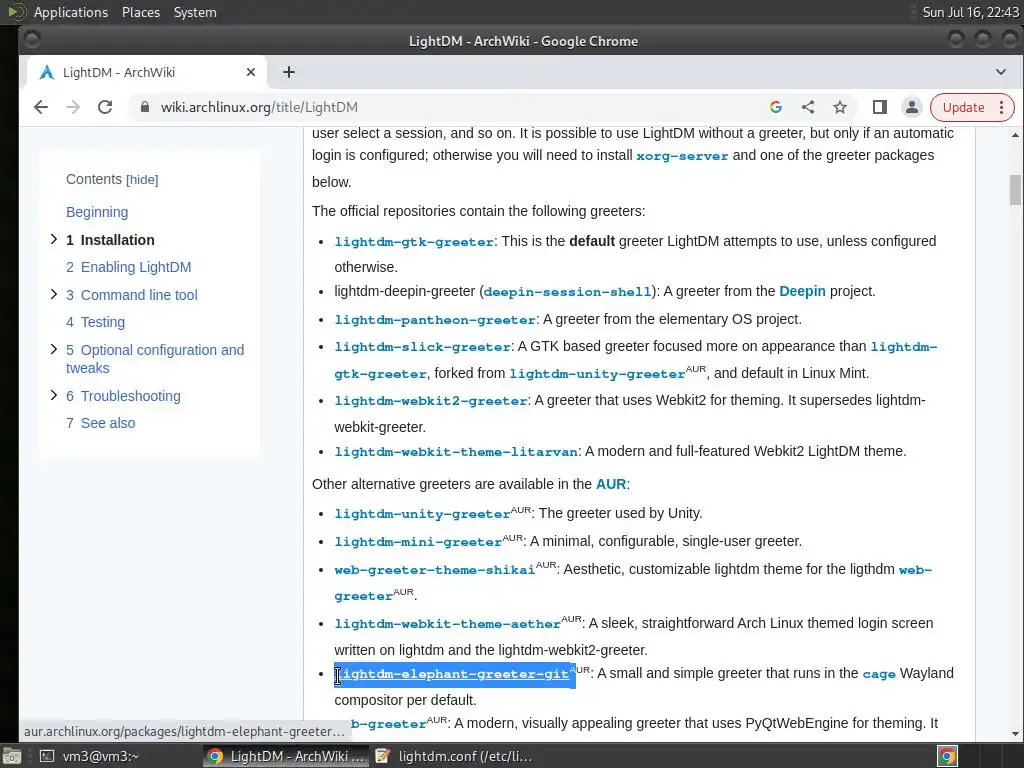Screen dimensions: 1024x768
Task: Open the tab search dropdown arrow
Action: [x=1000, y=72]
